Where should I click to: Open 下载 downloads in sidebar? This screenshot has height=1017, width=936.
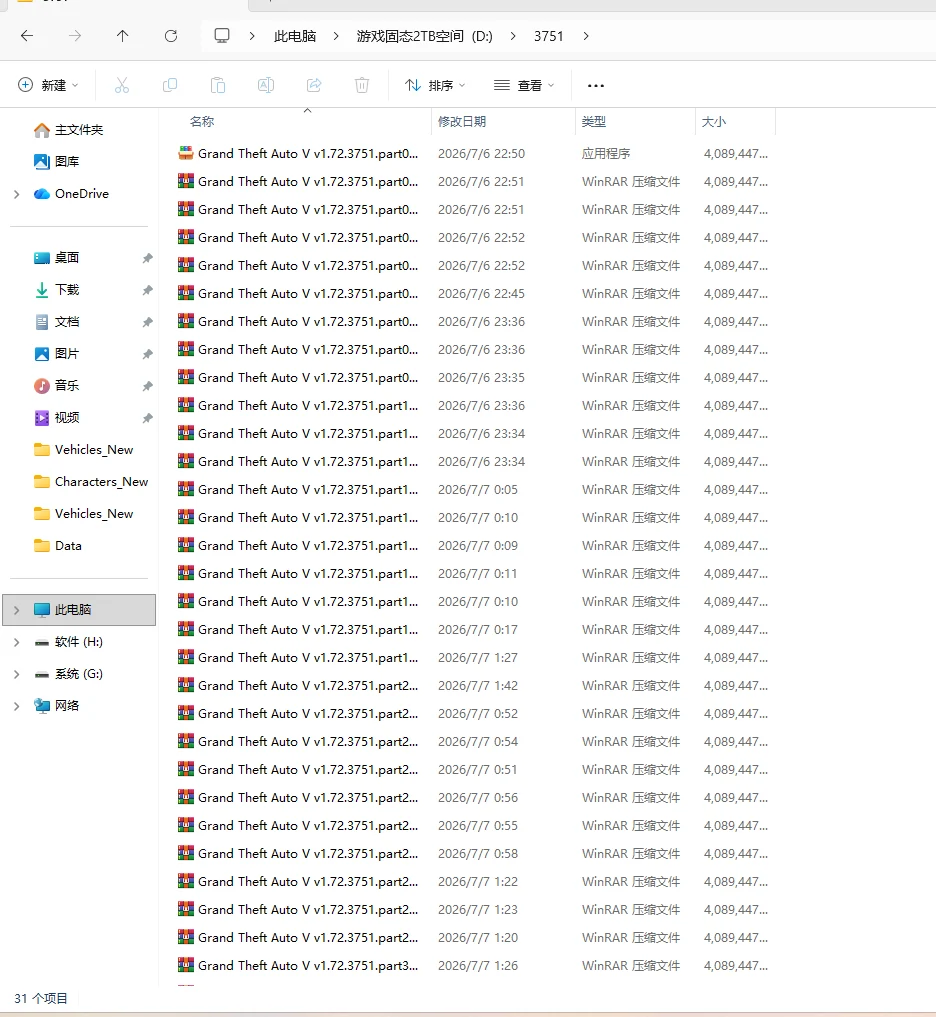pyautogui.click(x=67, y=289)
